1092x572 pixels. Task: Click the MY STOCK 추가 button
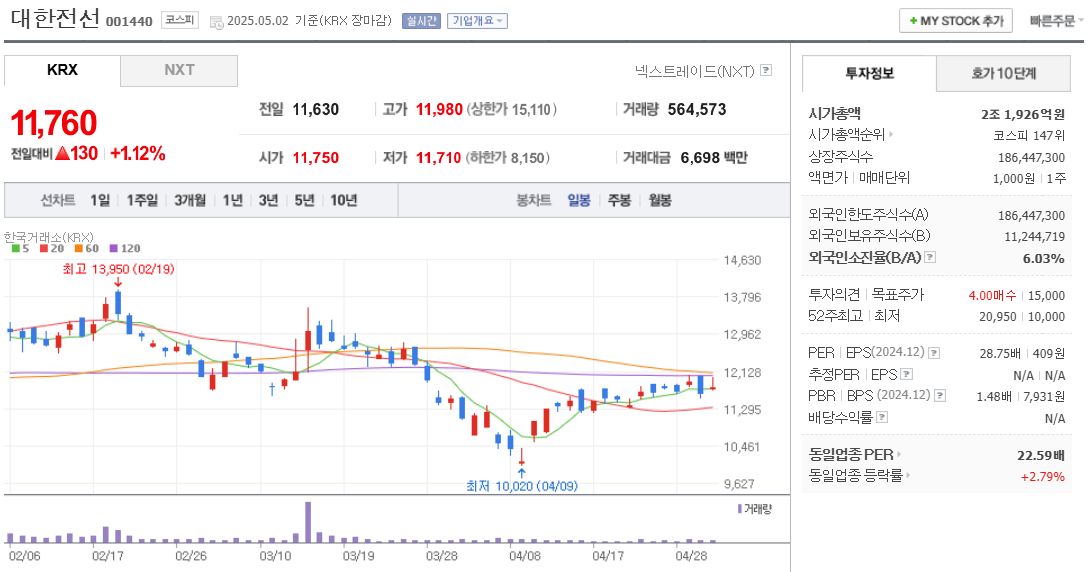956,21
